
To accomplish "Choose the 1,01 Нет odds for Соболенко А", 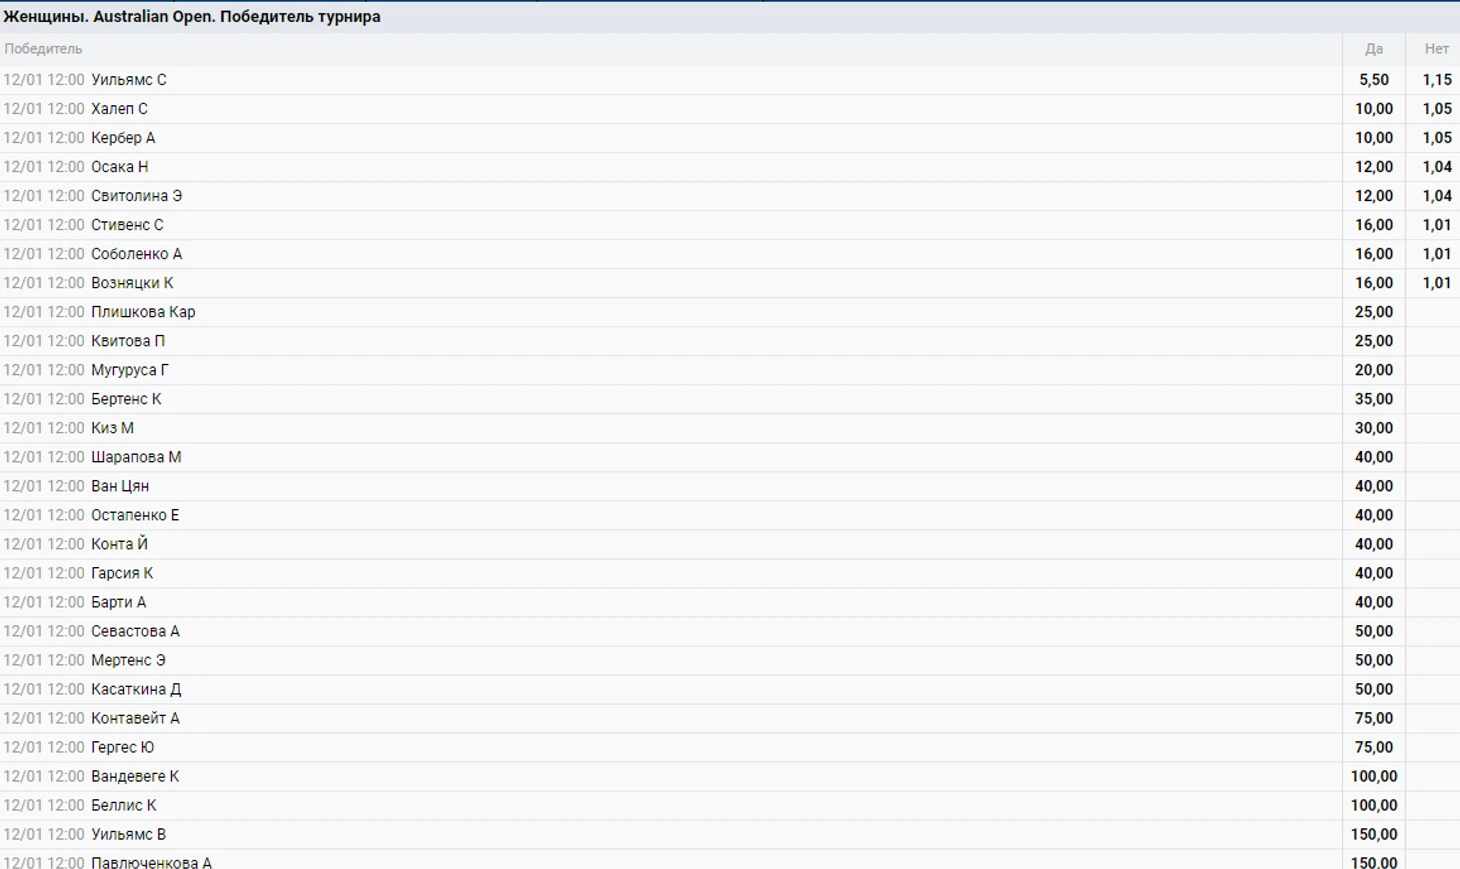I will coord(1437,254).
